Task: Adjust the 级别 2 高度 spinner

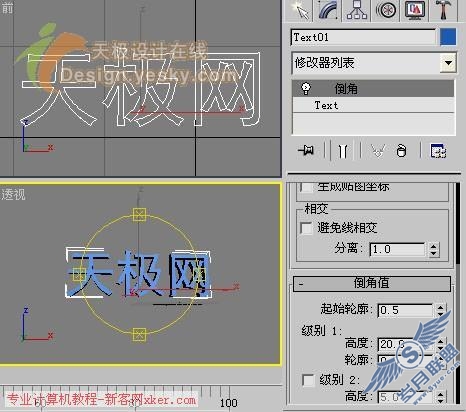Action: (441, 397)
